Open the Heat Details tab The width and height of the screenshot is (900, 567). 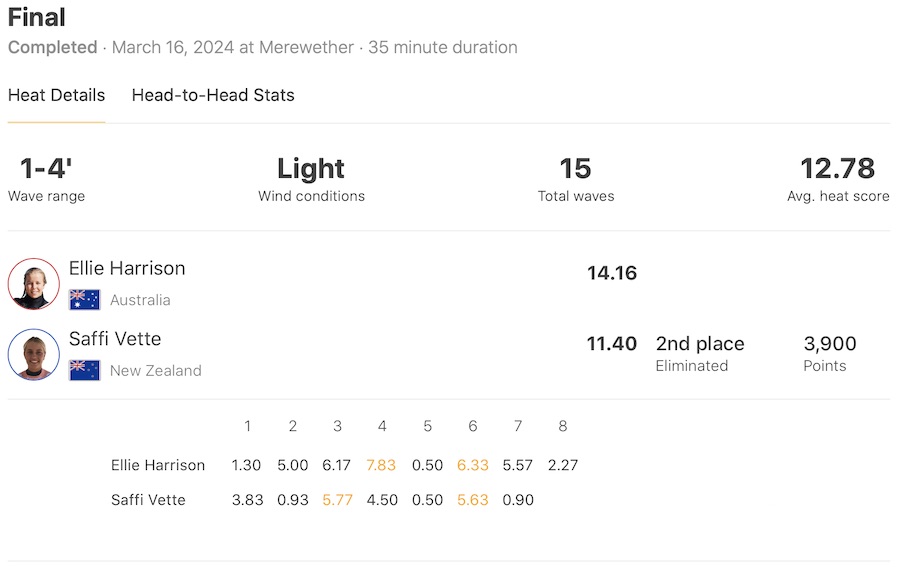click(56, 96)
